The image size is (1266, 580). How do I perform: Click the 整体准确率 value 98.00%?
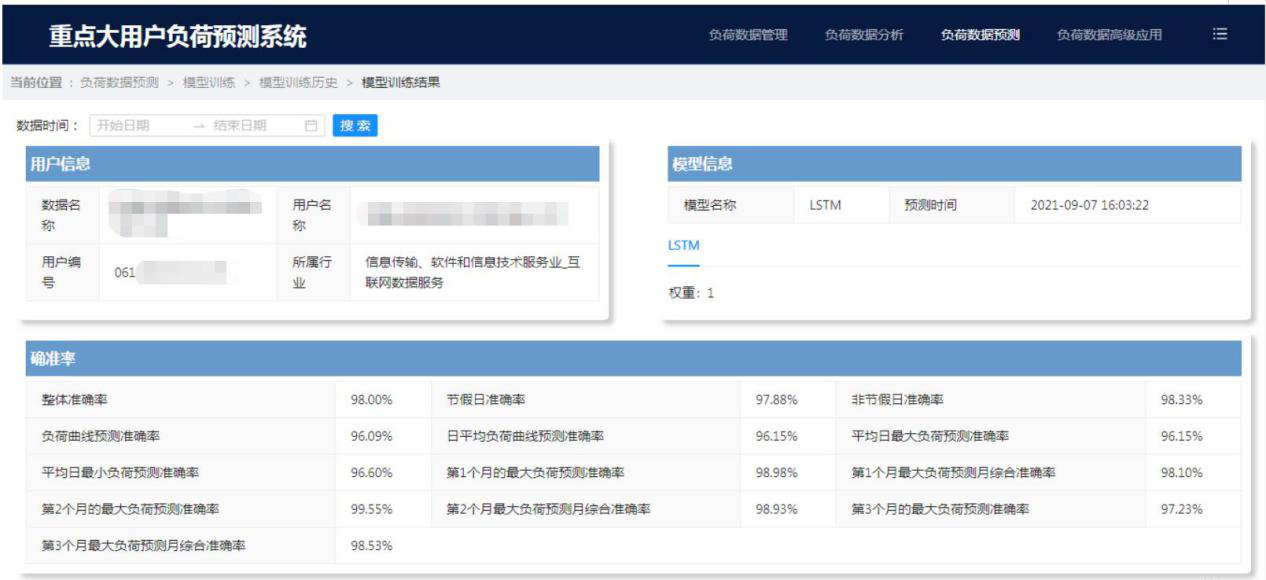371,400
